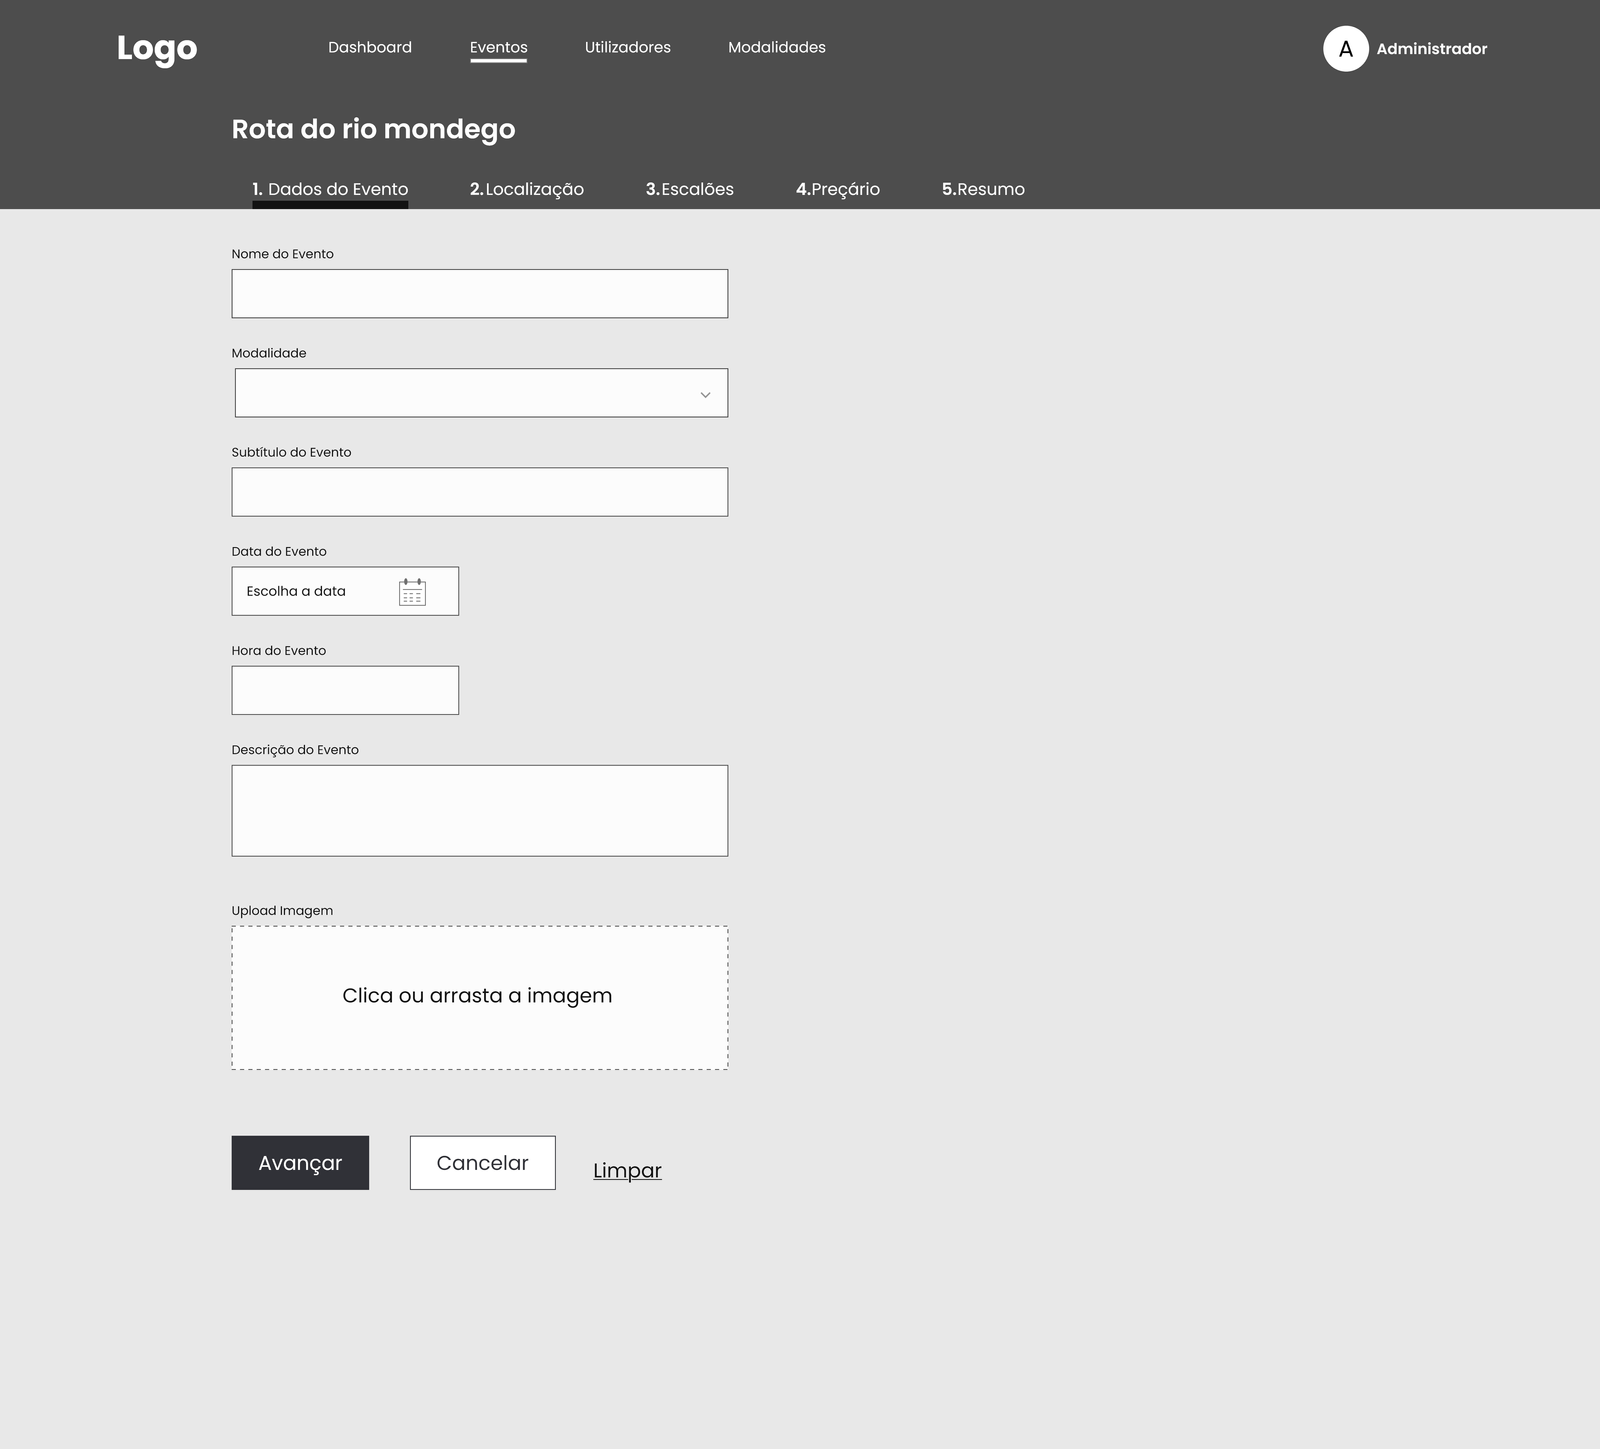Select the Dados do Evento tab
Screen dimensions: 1600x1449
330,189
